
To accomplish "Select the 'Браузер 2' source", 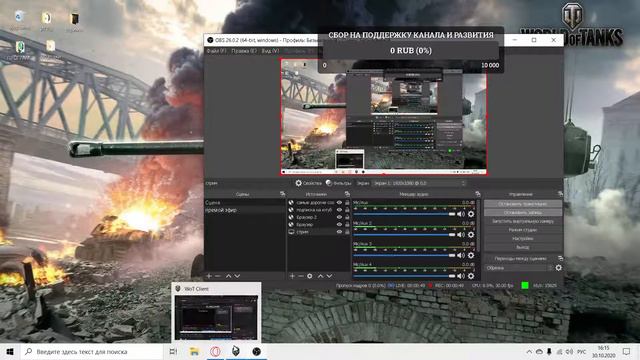I will (307, 217).
